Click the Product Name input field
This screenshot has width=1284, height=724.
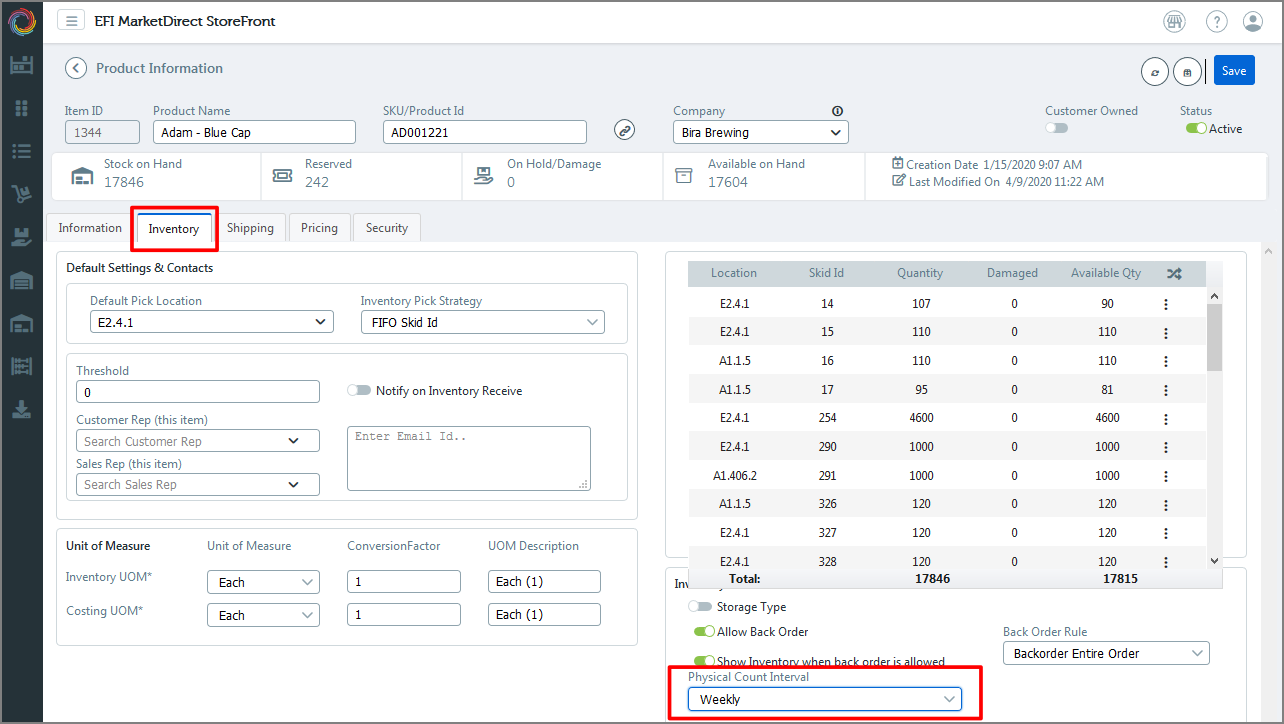254,132
